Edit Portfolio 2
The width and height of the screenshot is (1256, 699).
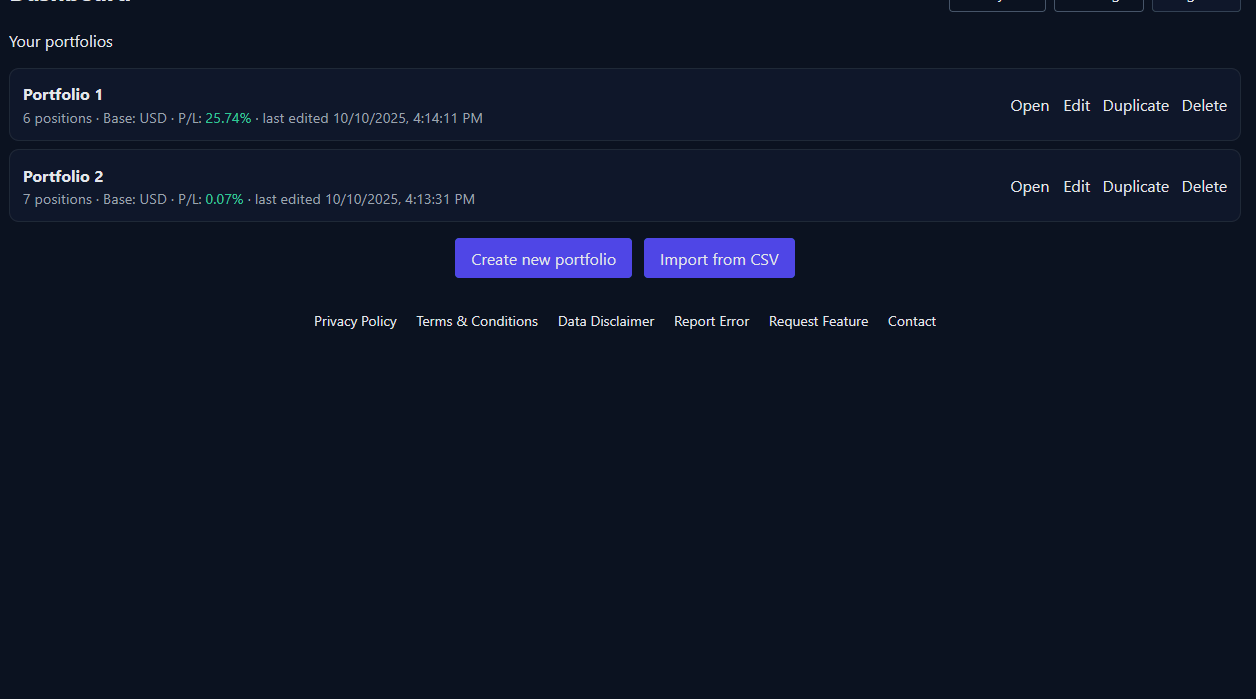tap(1076, 186)
